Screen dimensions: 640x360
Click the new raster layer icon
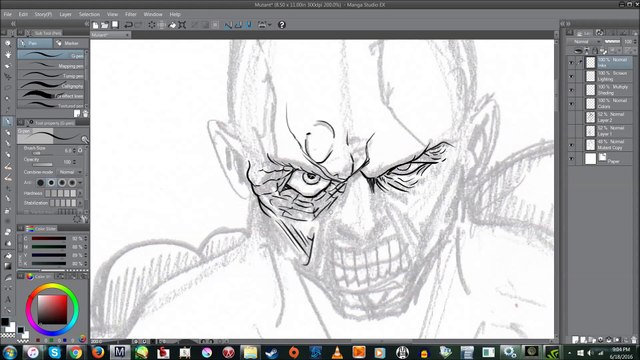click(576, 340)
